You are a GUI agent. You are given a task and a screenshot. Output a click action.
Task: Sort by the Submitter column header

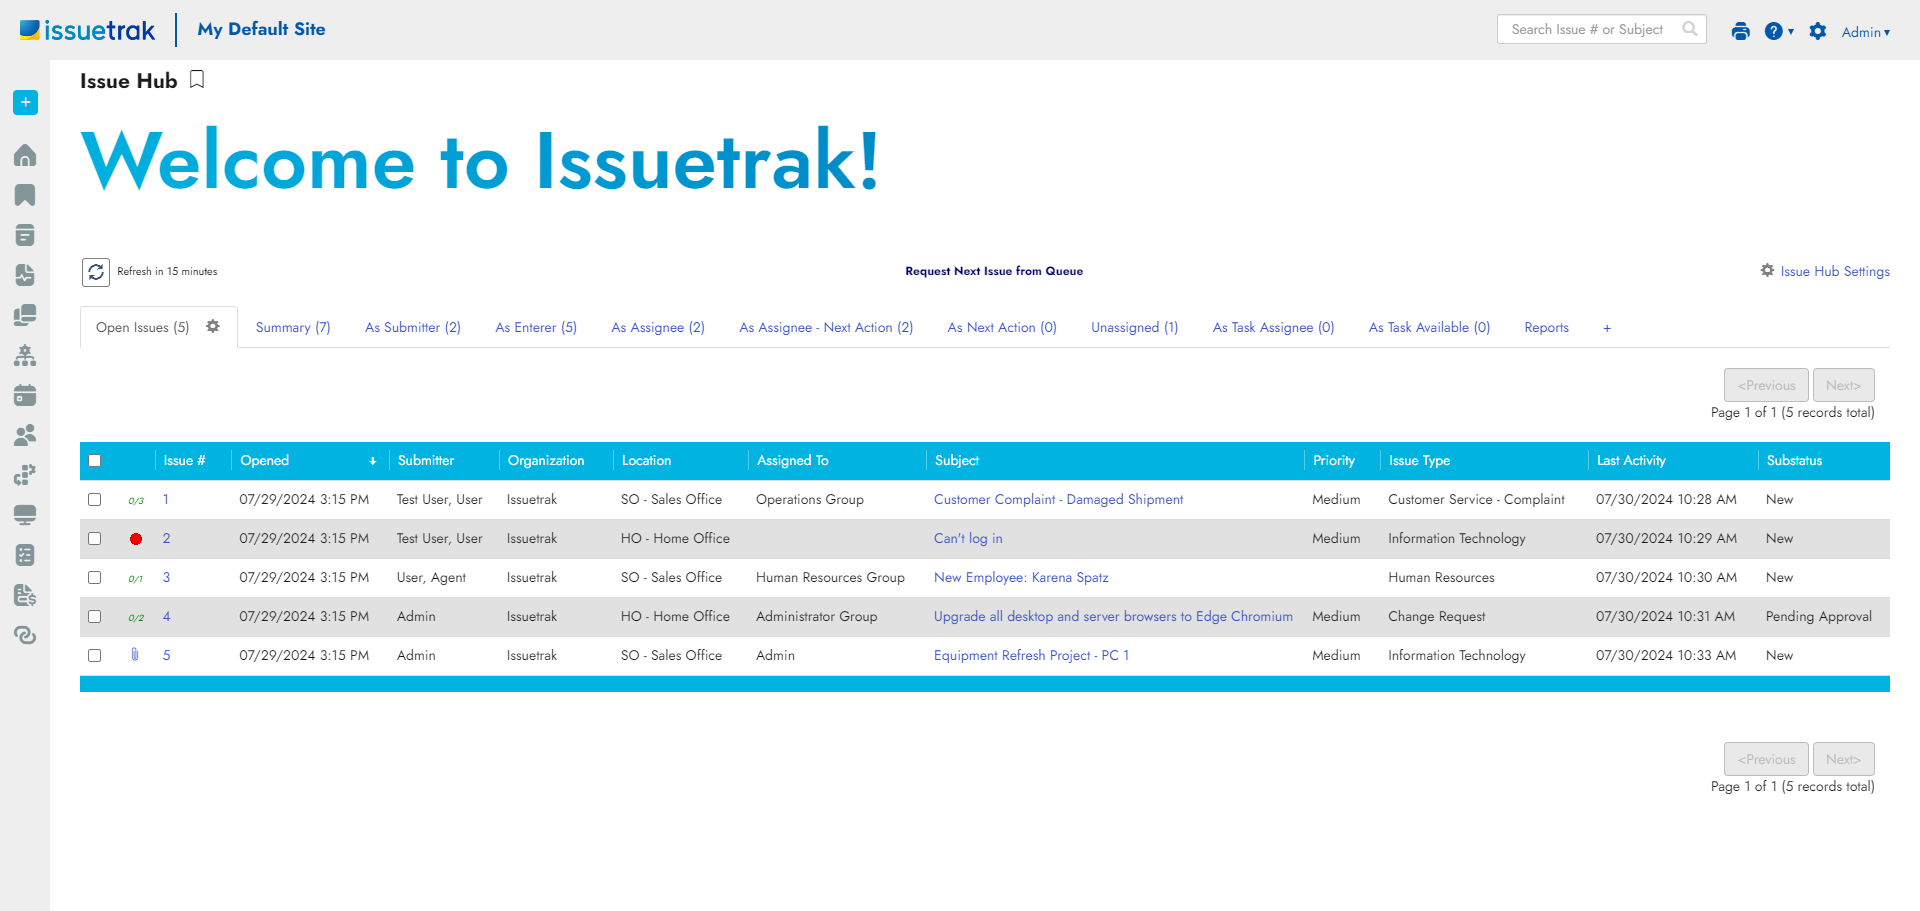point(426,460)
